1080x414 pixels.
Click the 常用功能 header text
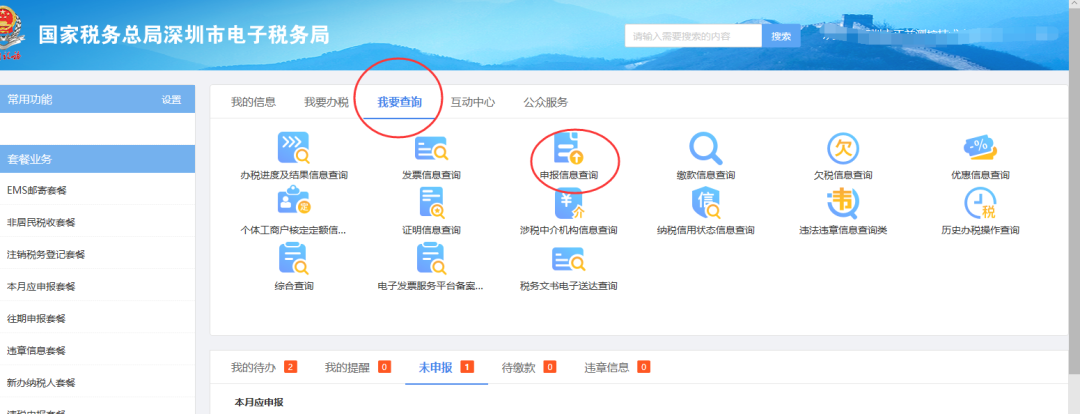point(30,99)
